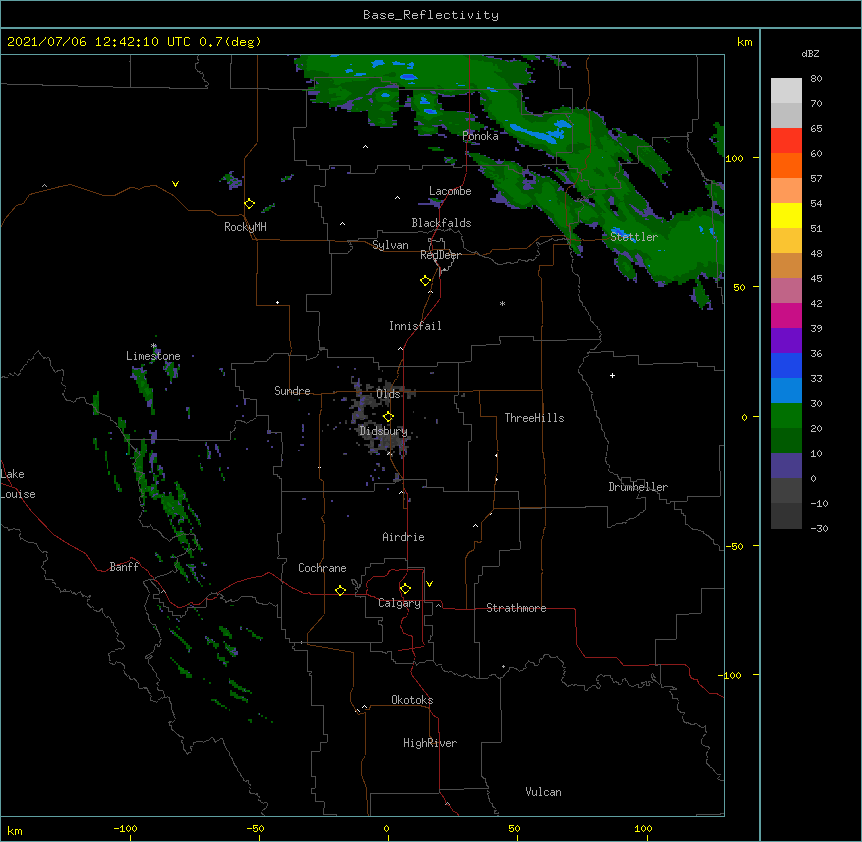Pick the red swatch in the dBZ legend
This screenshot has width=862, height=842.
786,141
